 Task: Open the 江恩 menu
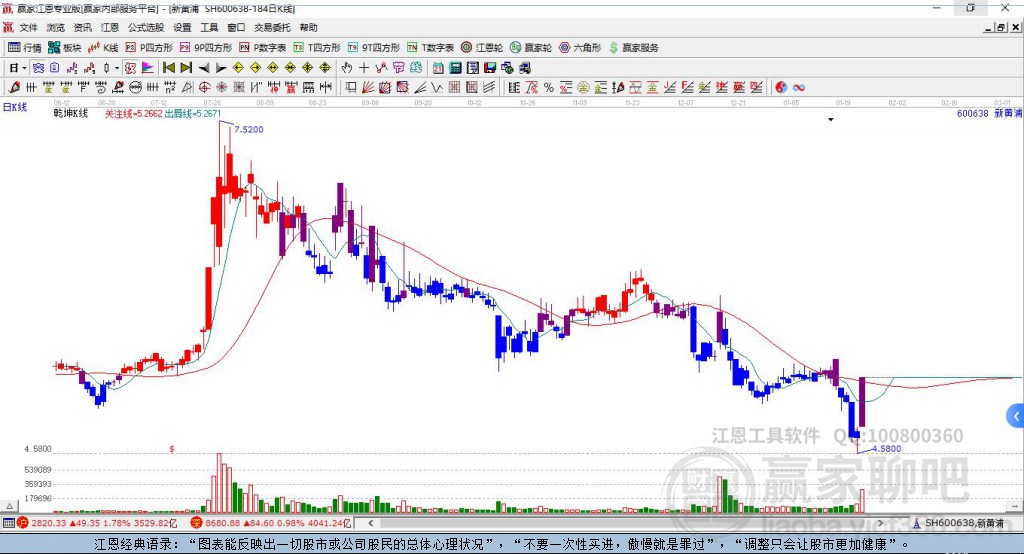(x=110, y=27)
